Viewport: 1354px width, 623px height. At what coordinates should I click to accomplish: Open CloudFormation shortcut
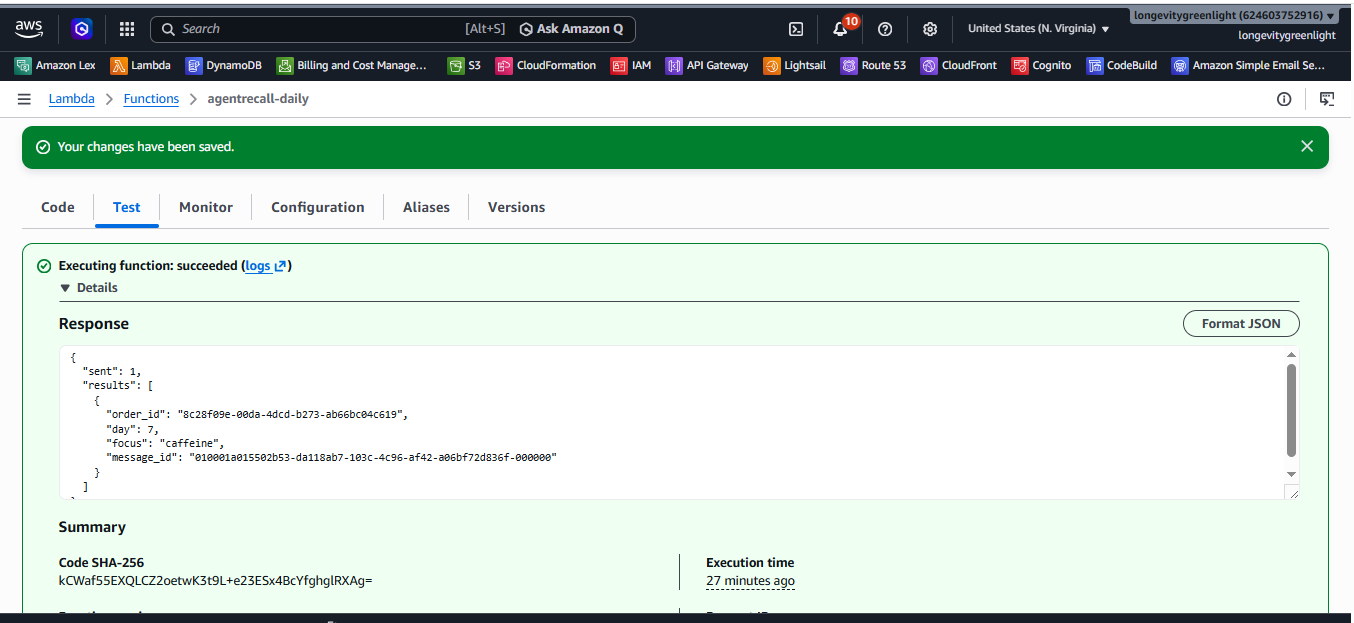pyautogui.click(x=546, y=65)
